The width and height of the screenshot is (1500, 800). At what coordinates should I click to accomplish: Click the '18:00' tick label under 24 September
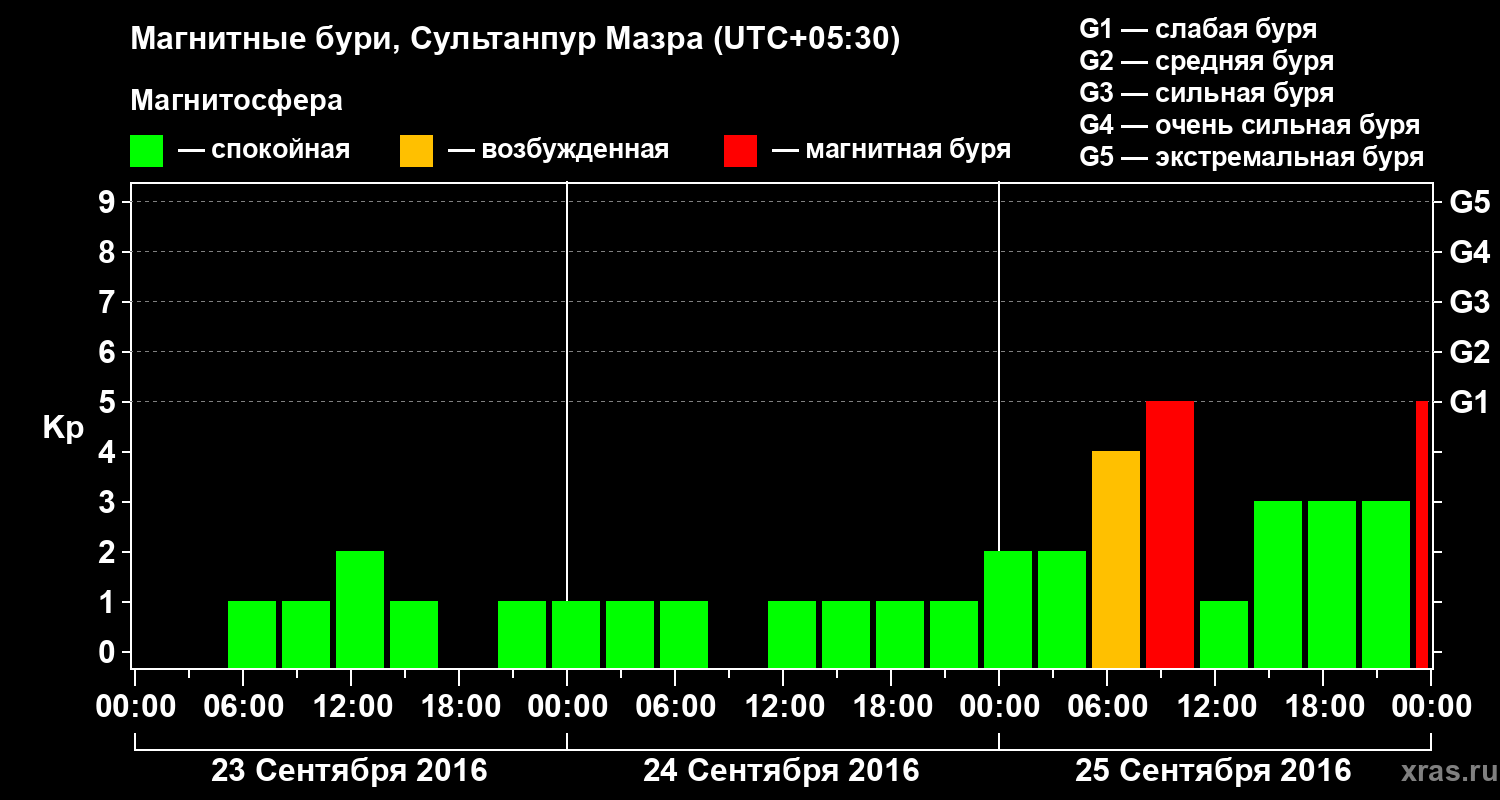point(891,707)
